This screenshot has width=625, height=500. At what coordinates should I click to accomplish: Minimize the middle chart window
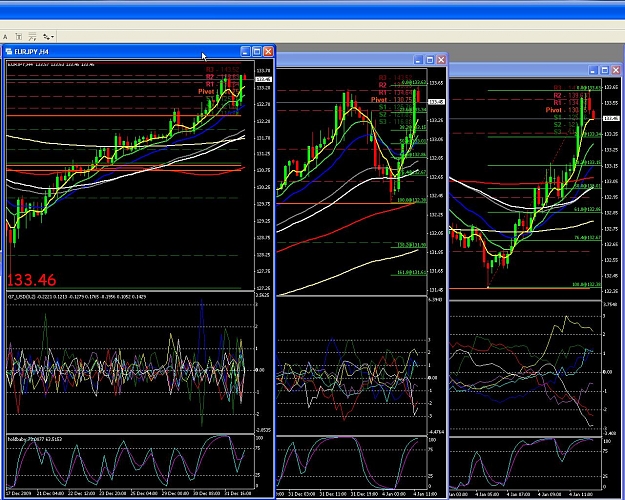pos(418,60)
